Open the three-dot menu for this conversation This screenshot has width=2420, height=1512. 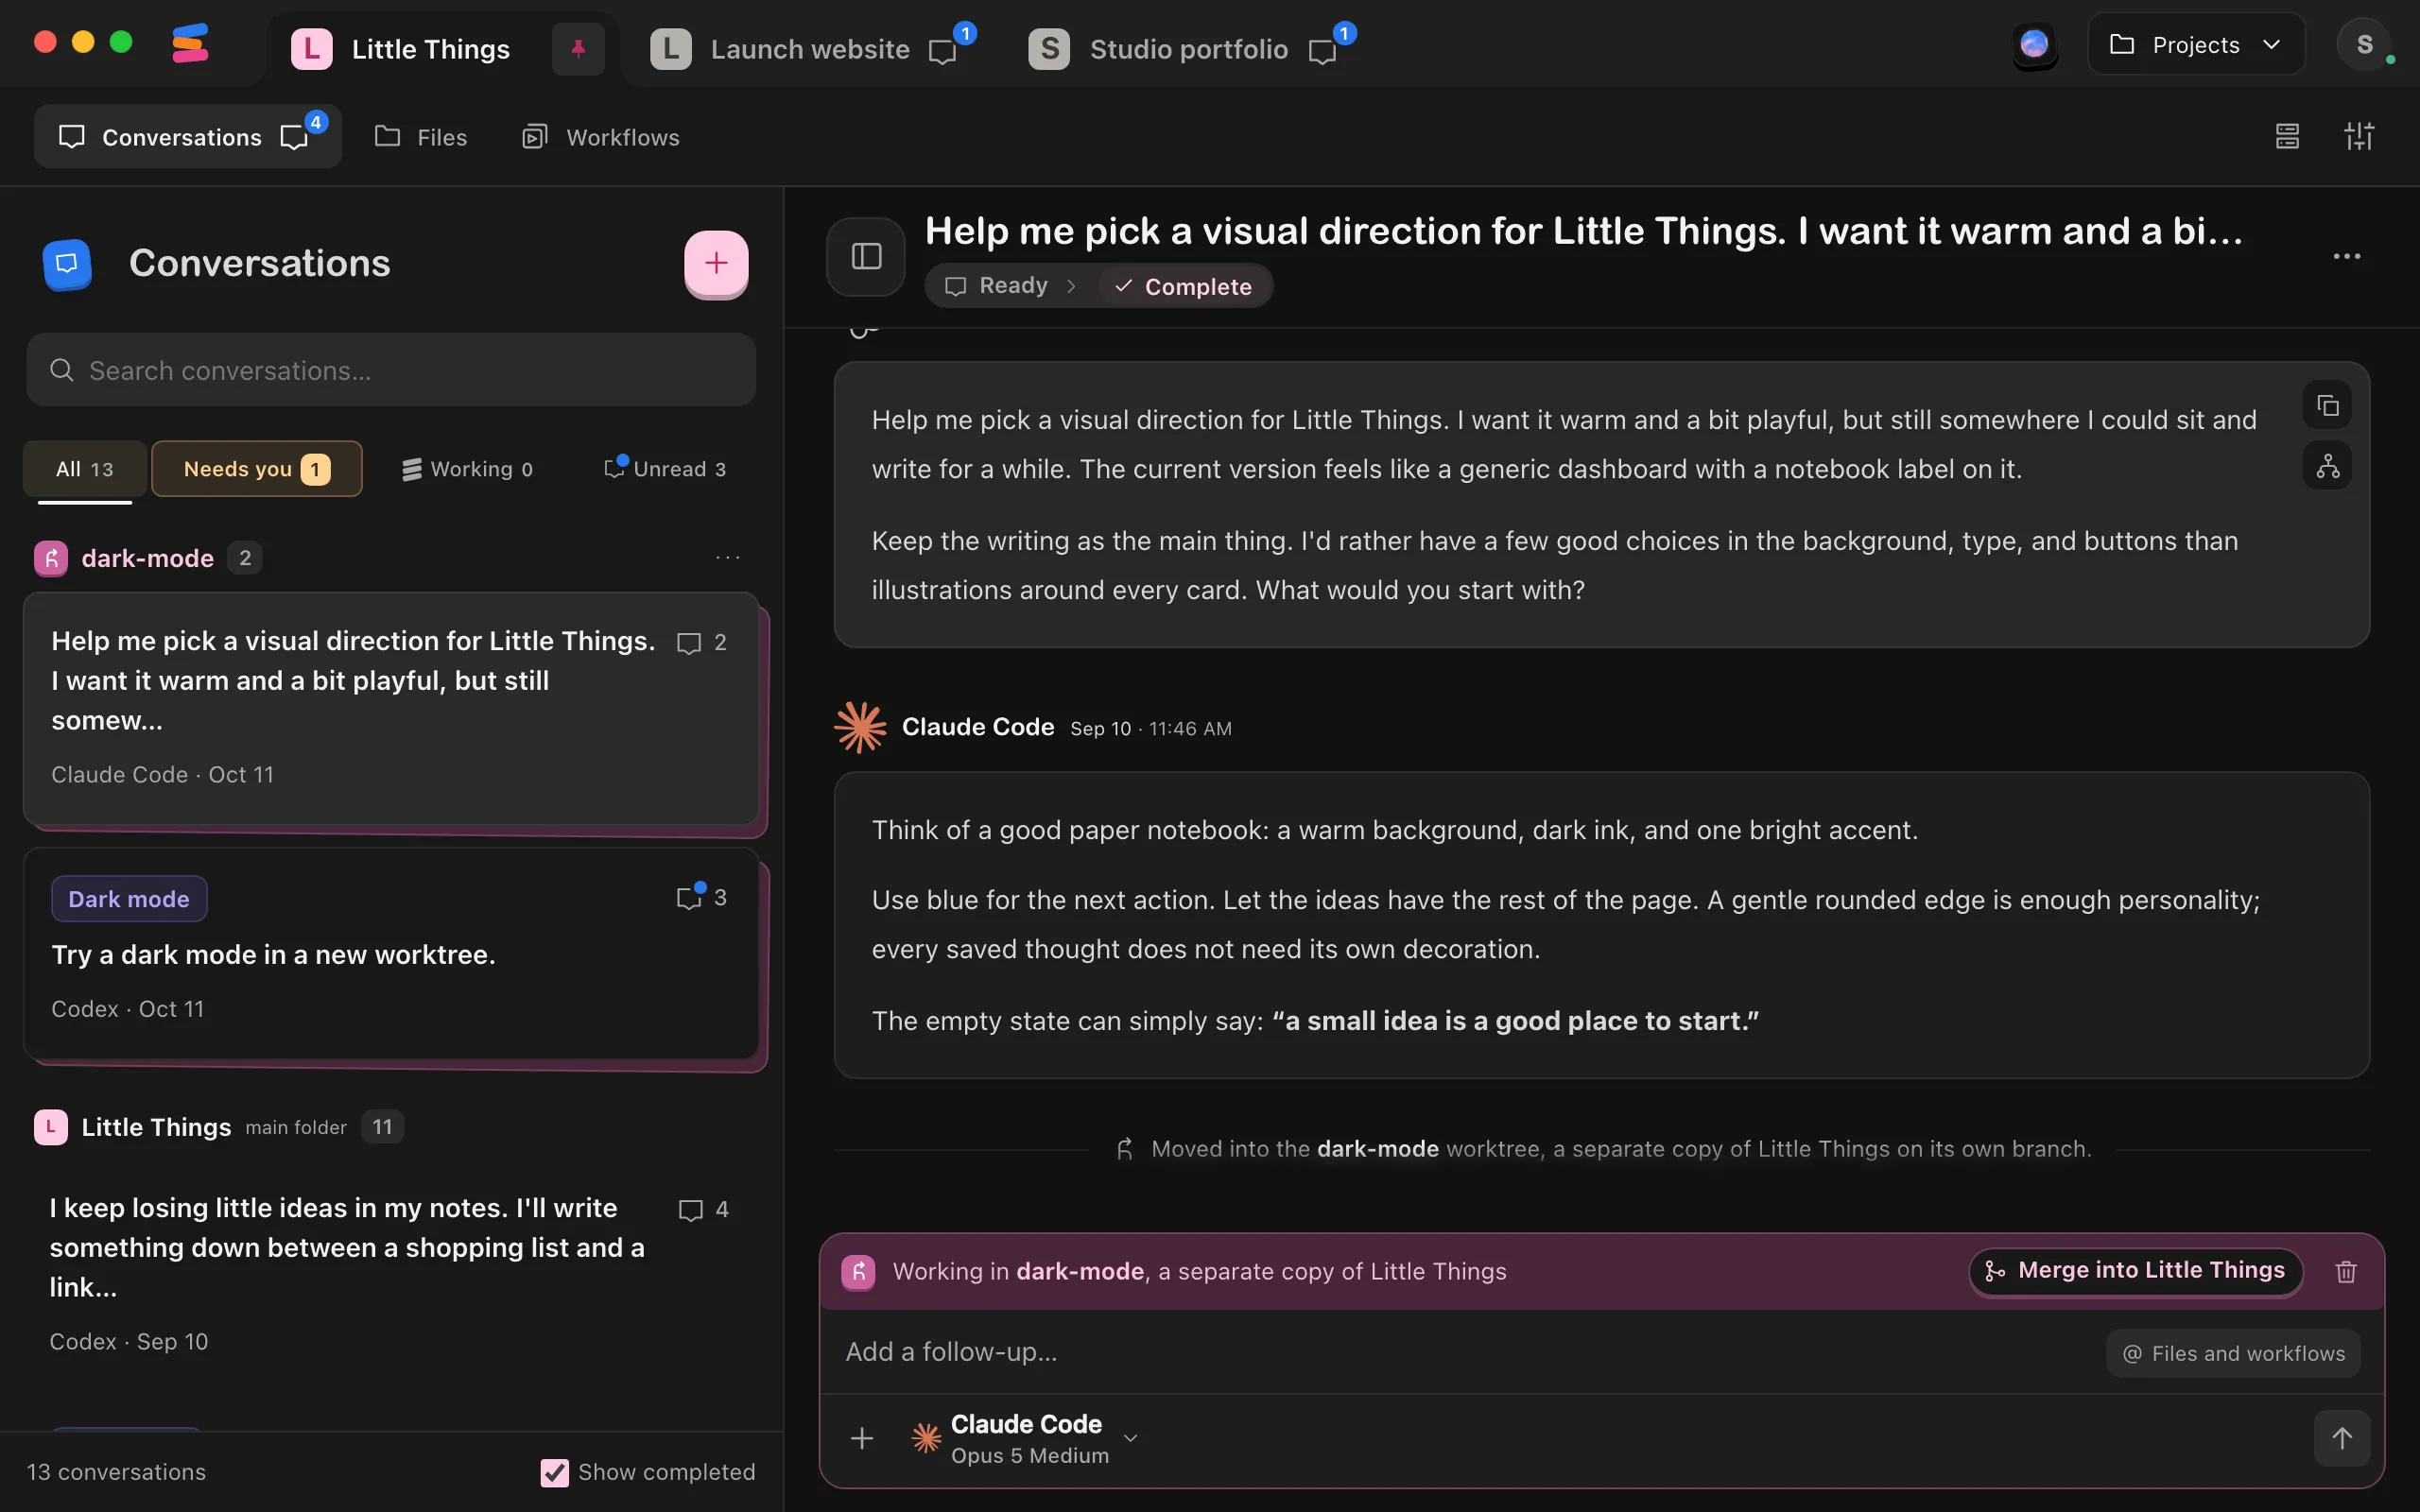pyautogui.click(x=2346, y=257)
